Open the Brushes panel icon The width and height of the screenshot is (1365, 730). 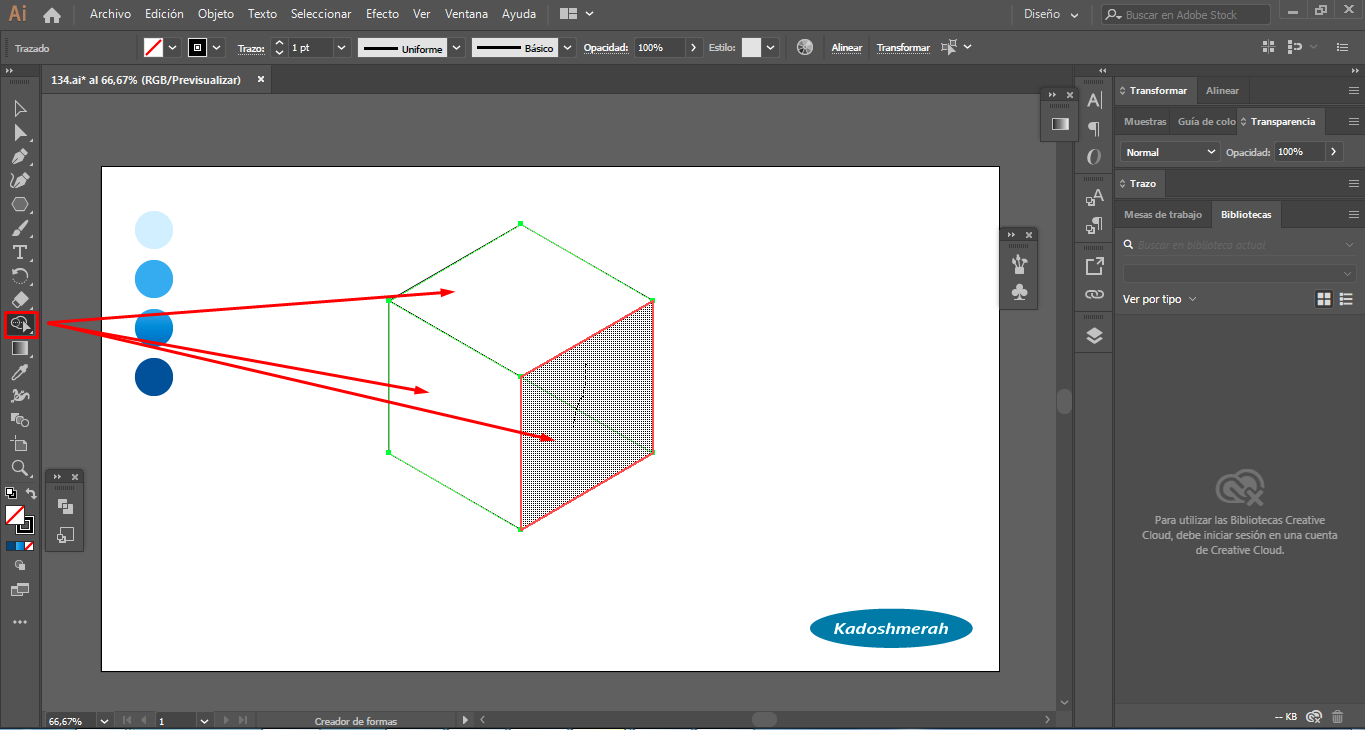pyautogui.click(x=1019, y=264)
